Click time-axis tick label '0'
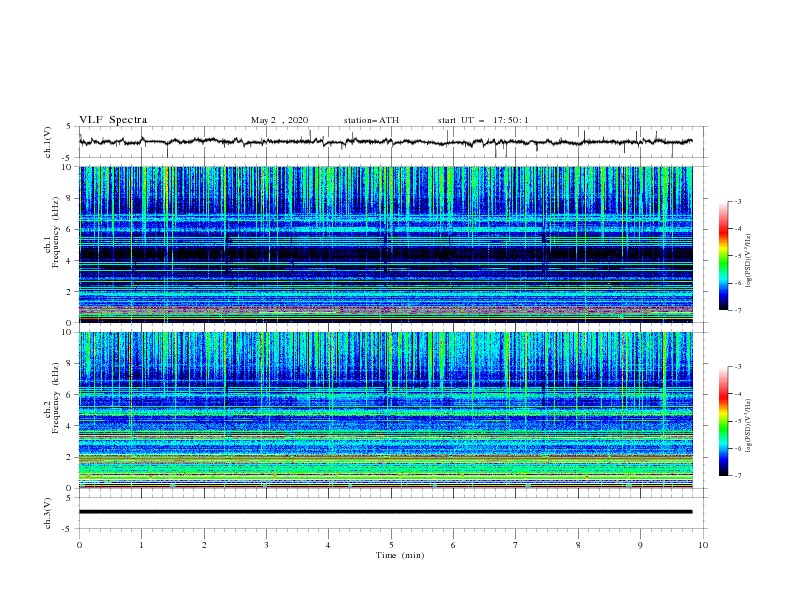The height and width of the screenshot is (612, 792). click(x=79, y=545)
